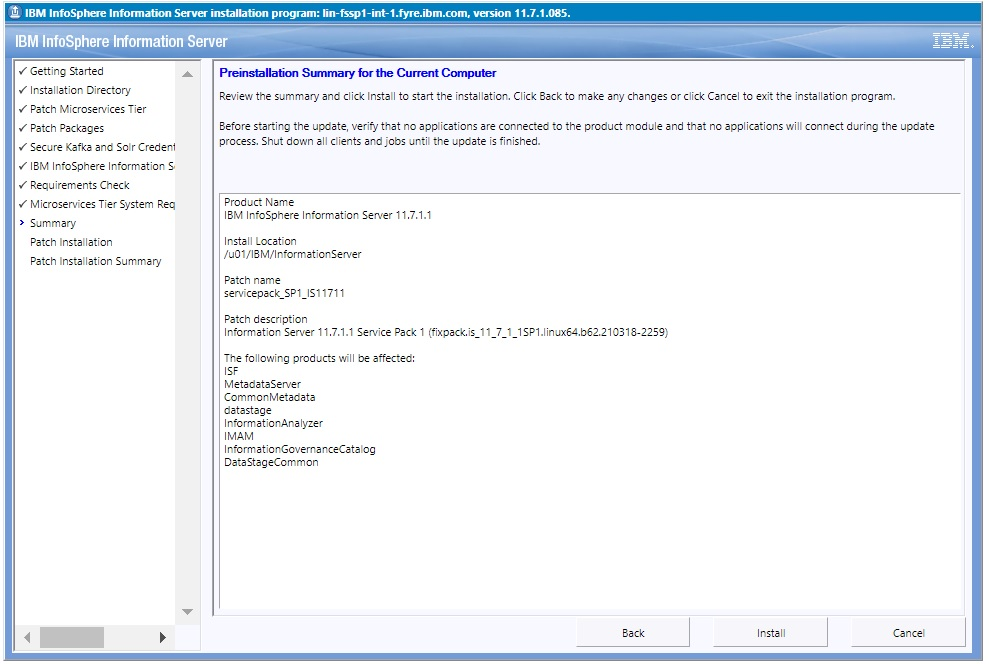Viewport: 989px width, 664px height.
Task: Click the 'Patch name' label
Action: tap(252, 280)
